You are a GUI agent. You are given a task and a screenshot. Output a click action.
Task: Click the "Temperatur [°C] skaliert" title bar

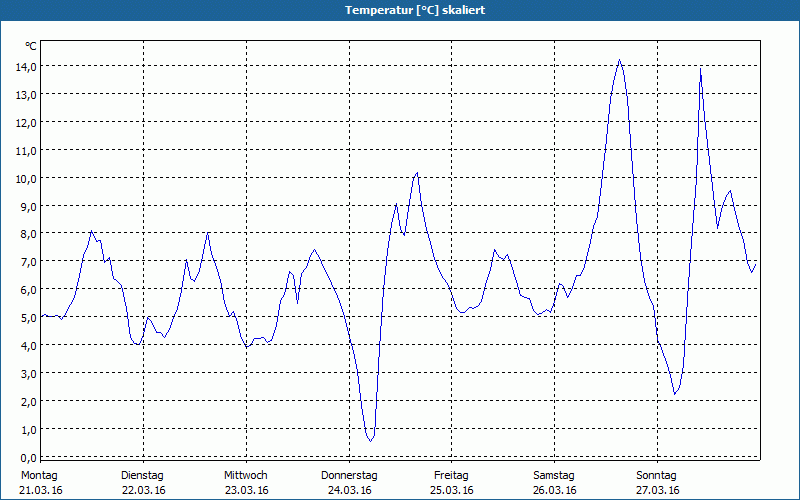(x=400, y=9)
